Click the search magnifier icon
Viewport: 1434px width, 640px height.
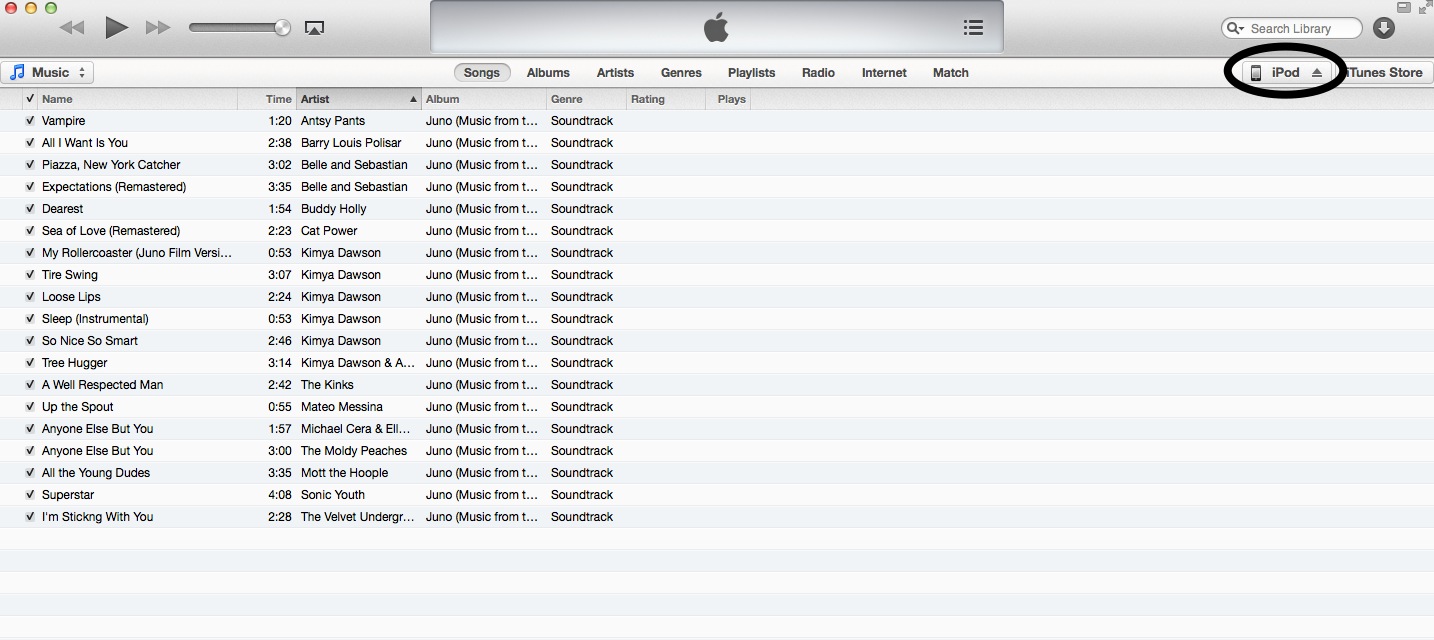1236,28
